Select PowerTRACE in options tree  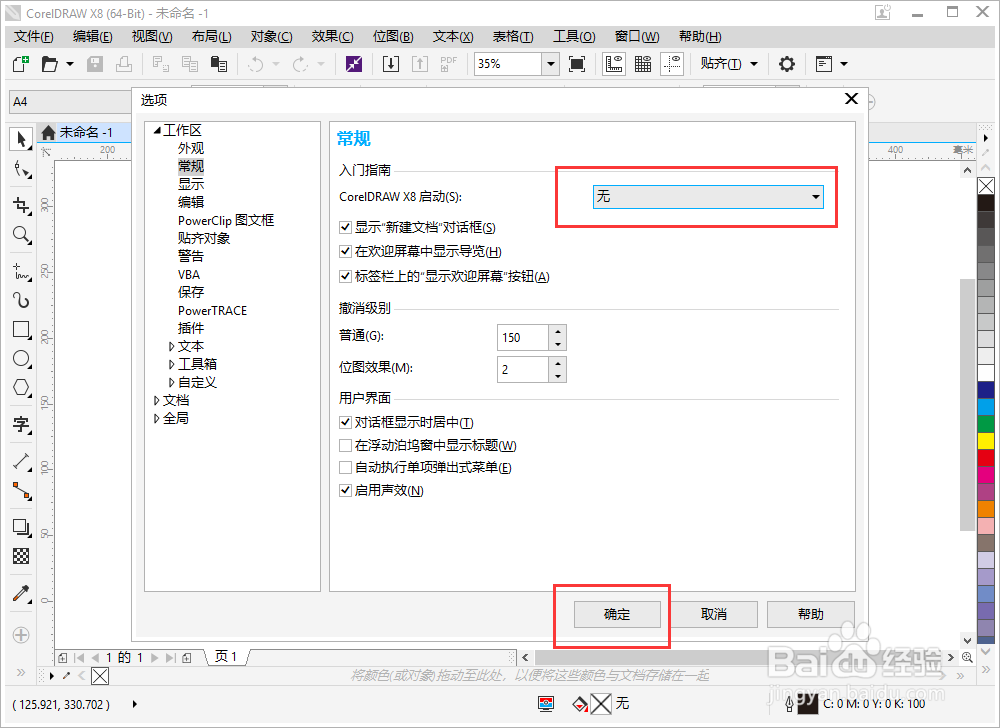(x=212, y=310)
